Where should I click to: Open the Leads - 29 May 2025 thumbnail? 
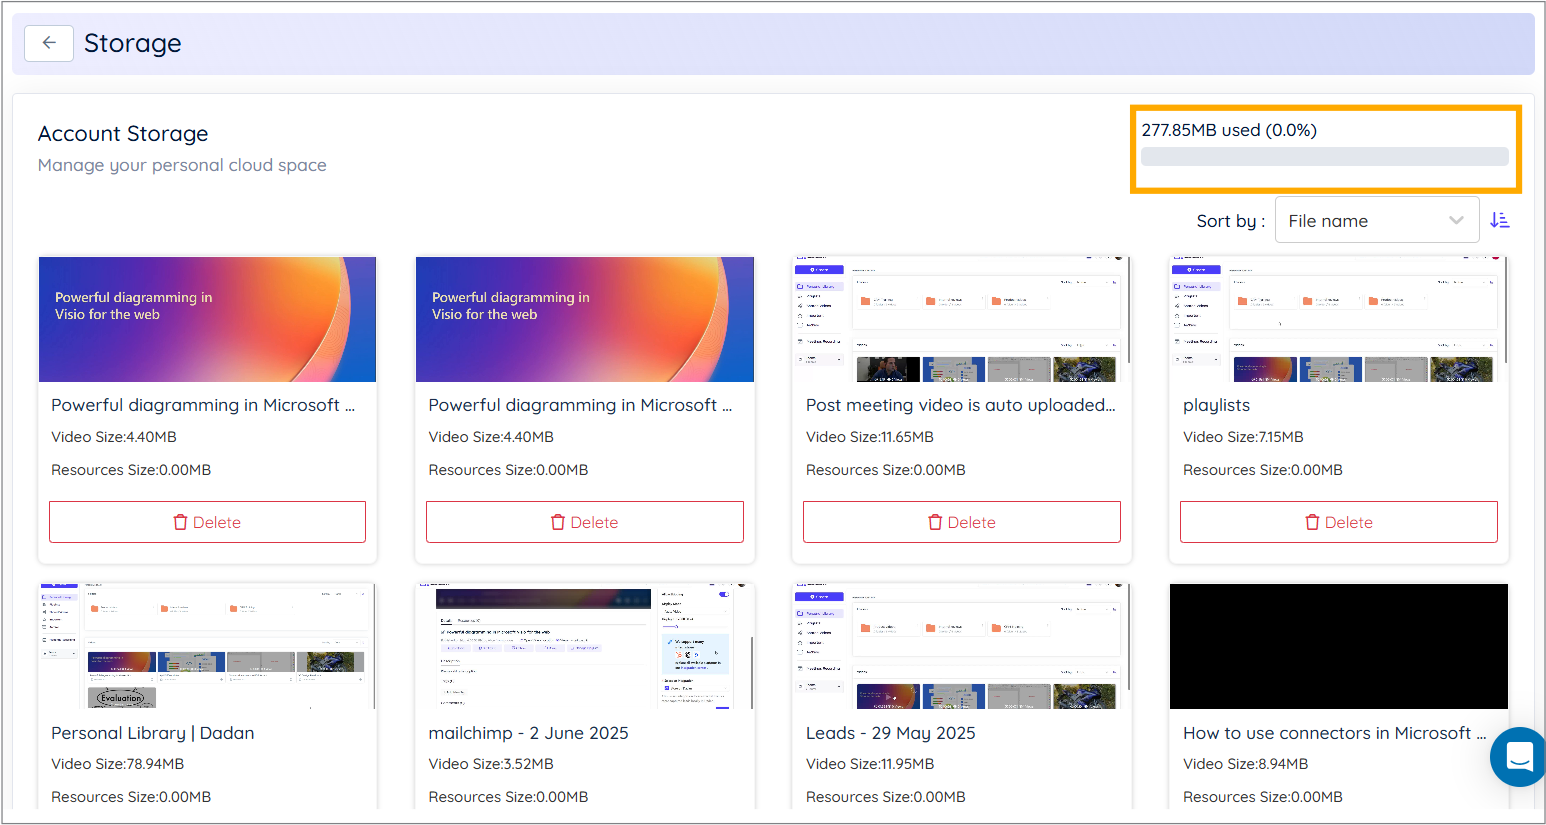point(961,646)
